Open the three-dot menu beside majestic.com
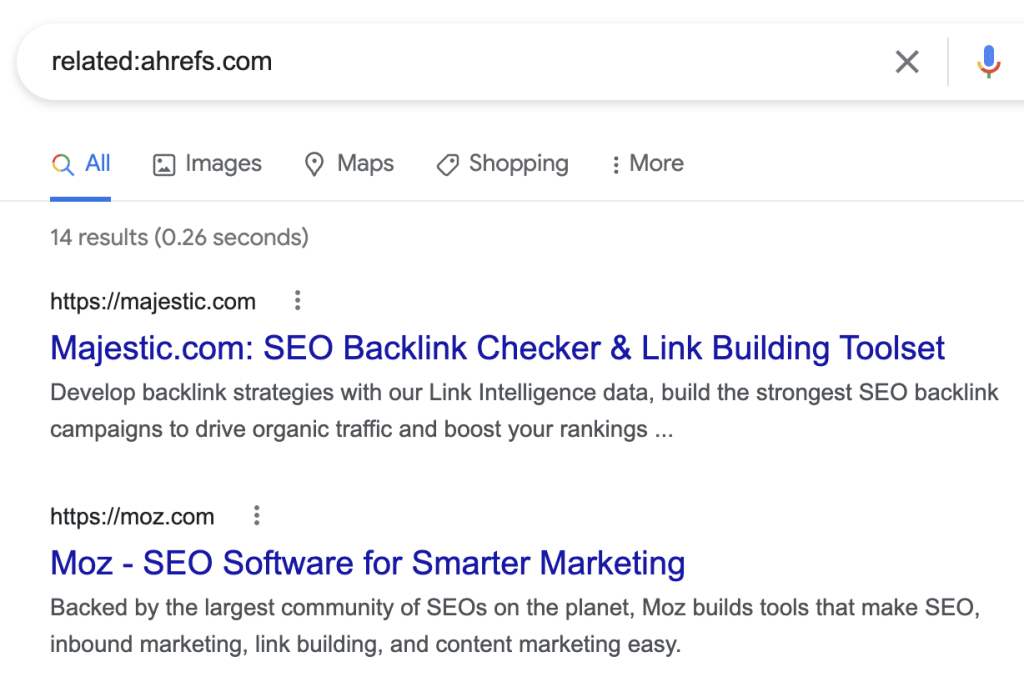 click(x=297, y=299)
